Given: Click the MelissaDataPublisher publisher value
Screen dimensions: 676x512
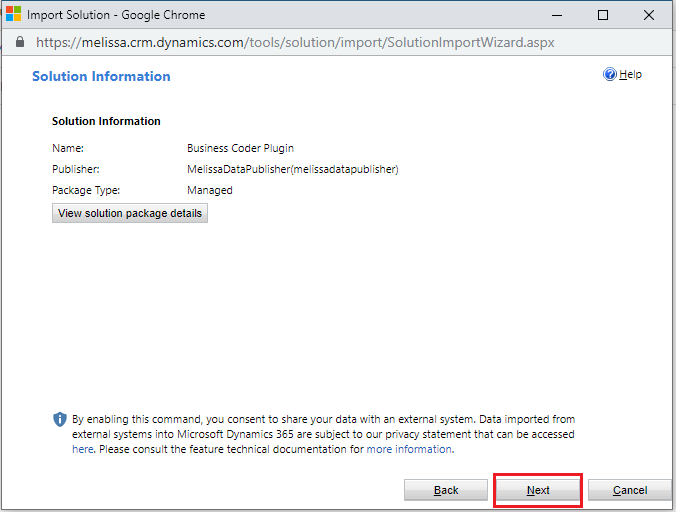Looking at the screenshot, I should [x=292, y=169].
